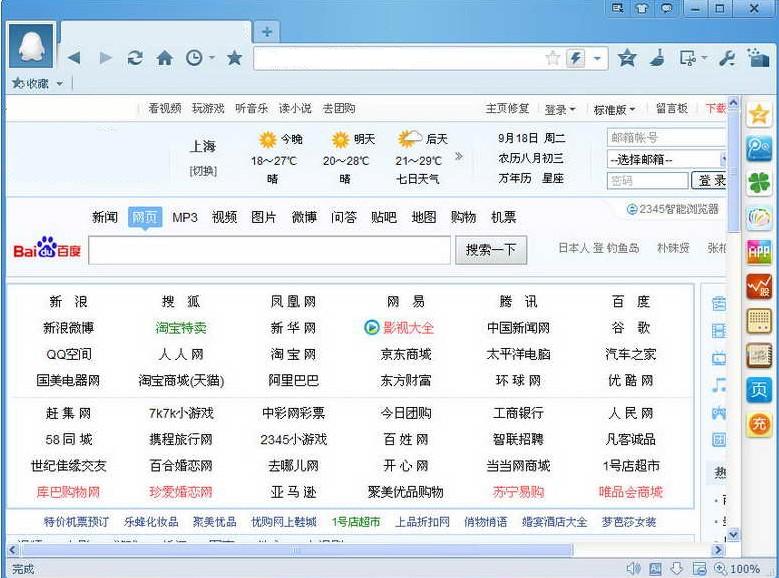Go back with the back arrow
Screen dimensions: 779x578
pos(74,58)
